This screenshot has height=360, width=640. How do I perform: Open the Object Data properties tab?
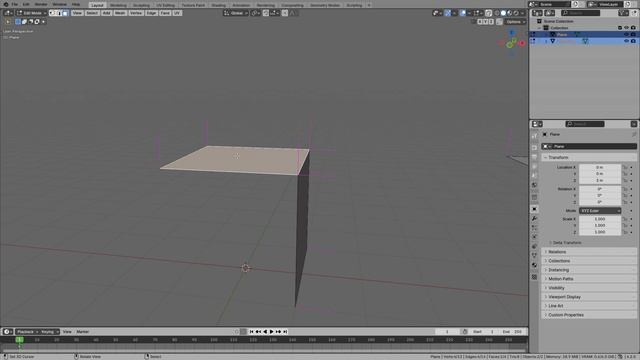click(x=534, y=256)
